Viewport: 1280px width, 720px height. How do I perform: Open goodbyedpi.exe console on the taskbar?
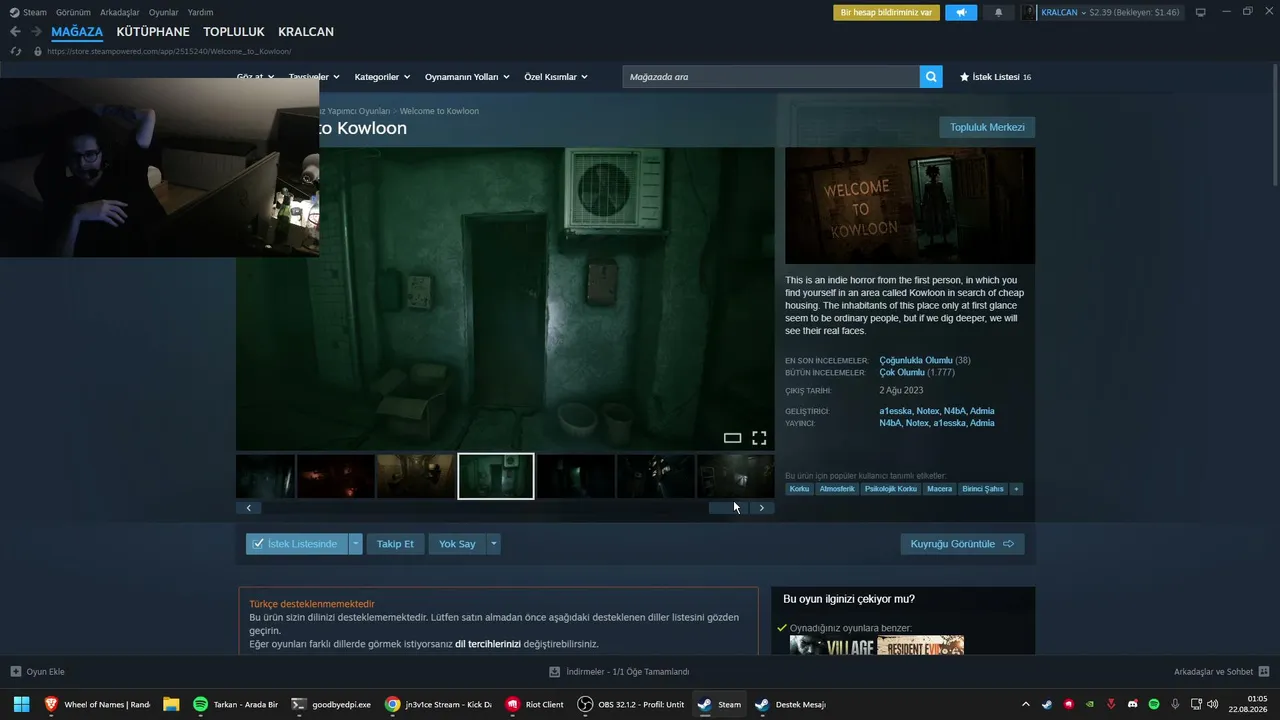point(332,704)
